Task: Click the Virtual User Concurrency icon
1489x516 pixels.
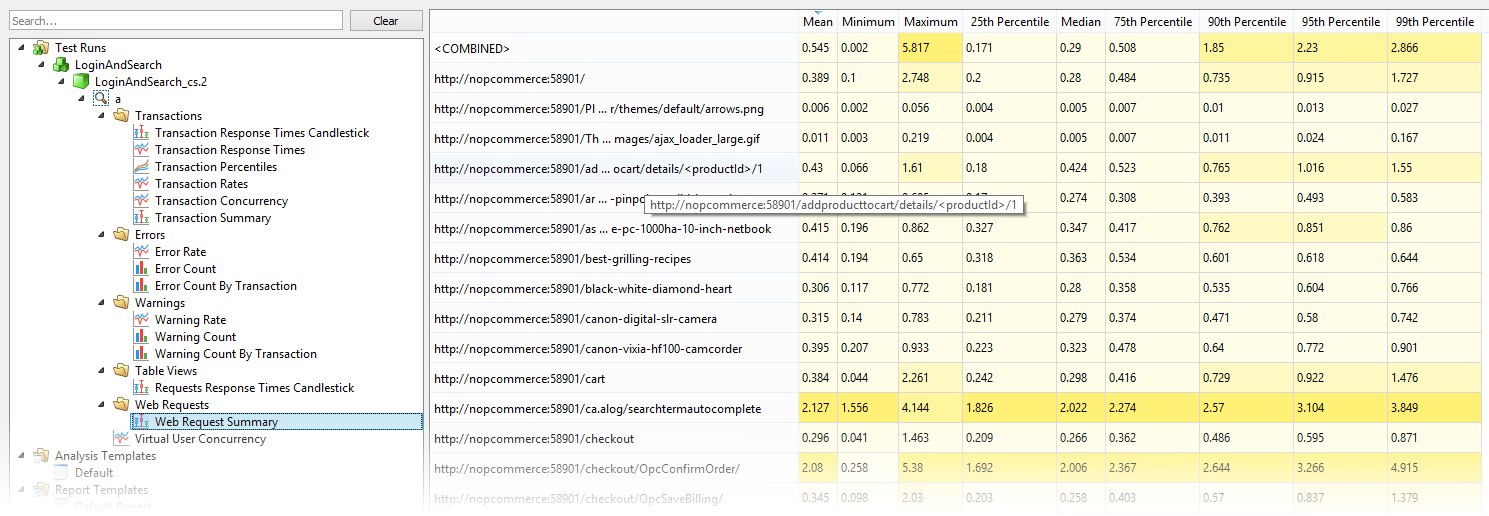Action: 121,439
